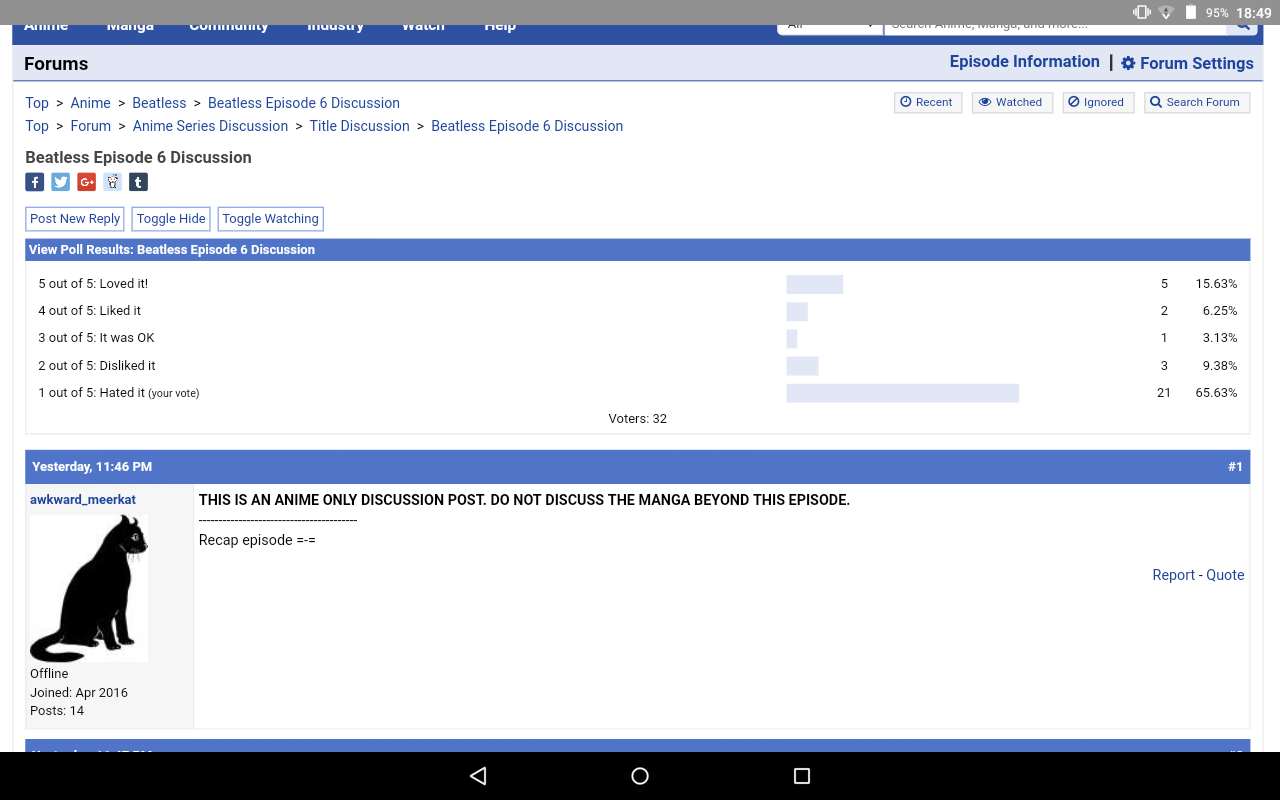Click the black cat avatar image

[89, 588]
